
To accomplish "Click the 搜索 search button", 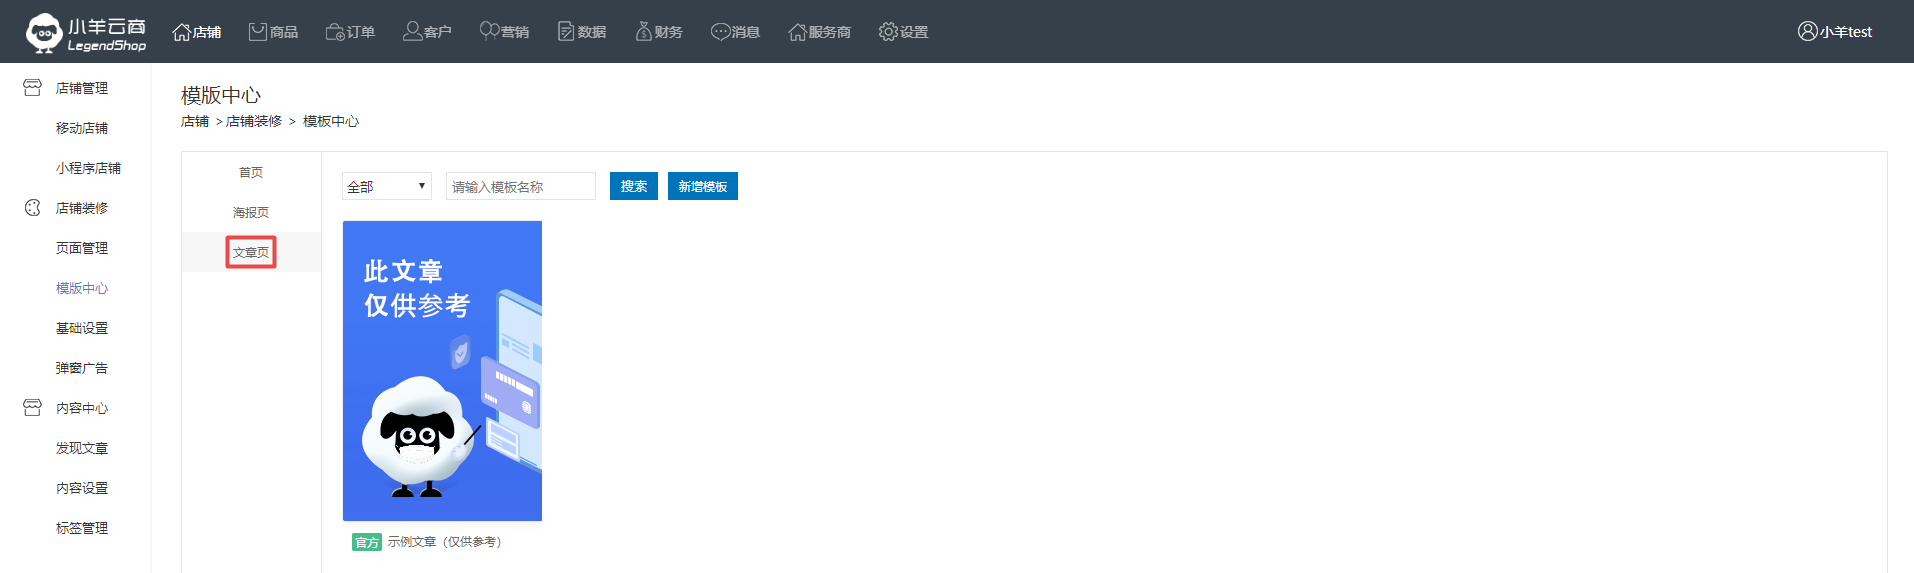I will tap(633, 187).
